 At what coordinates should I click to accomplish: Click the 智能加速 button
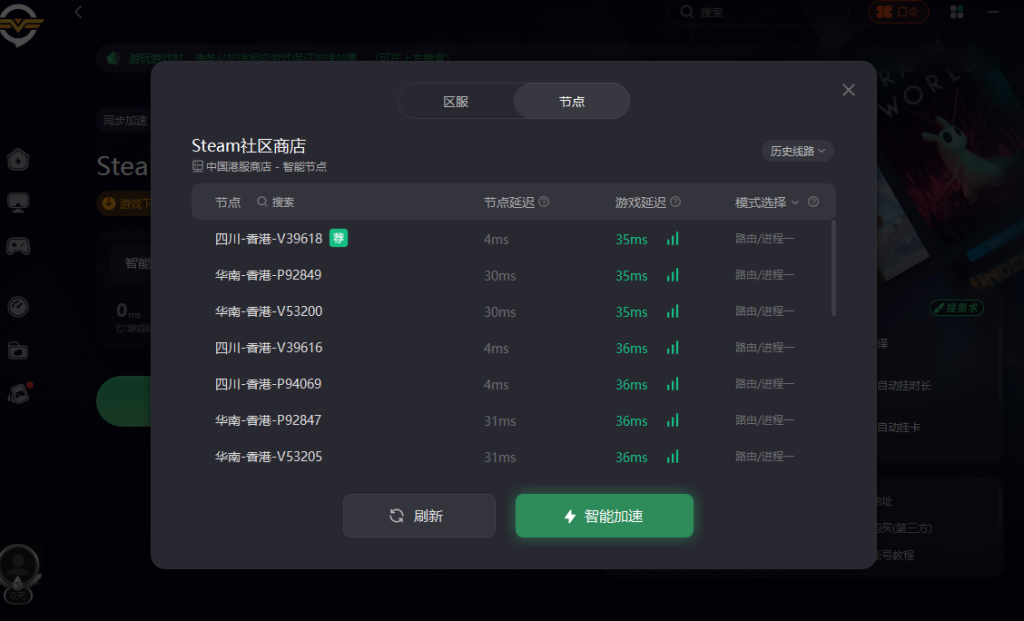click(x=604, y=516)
